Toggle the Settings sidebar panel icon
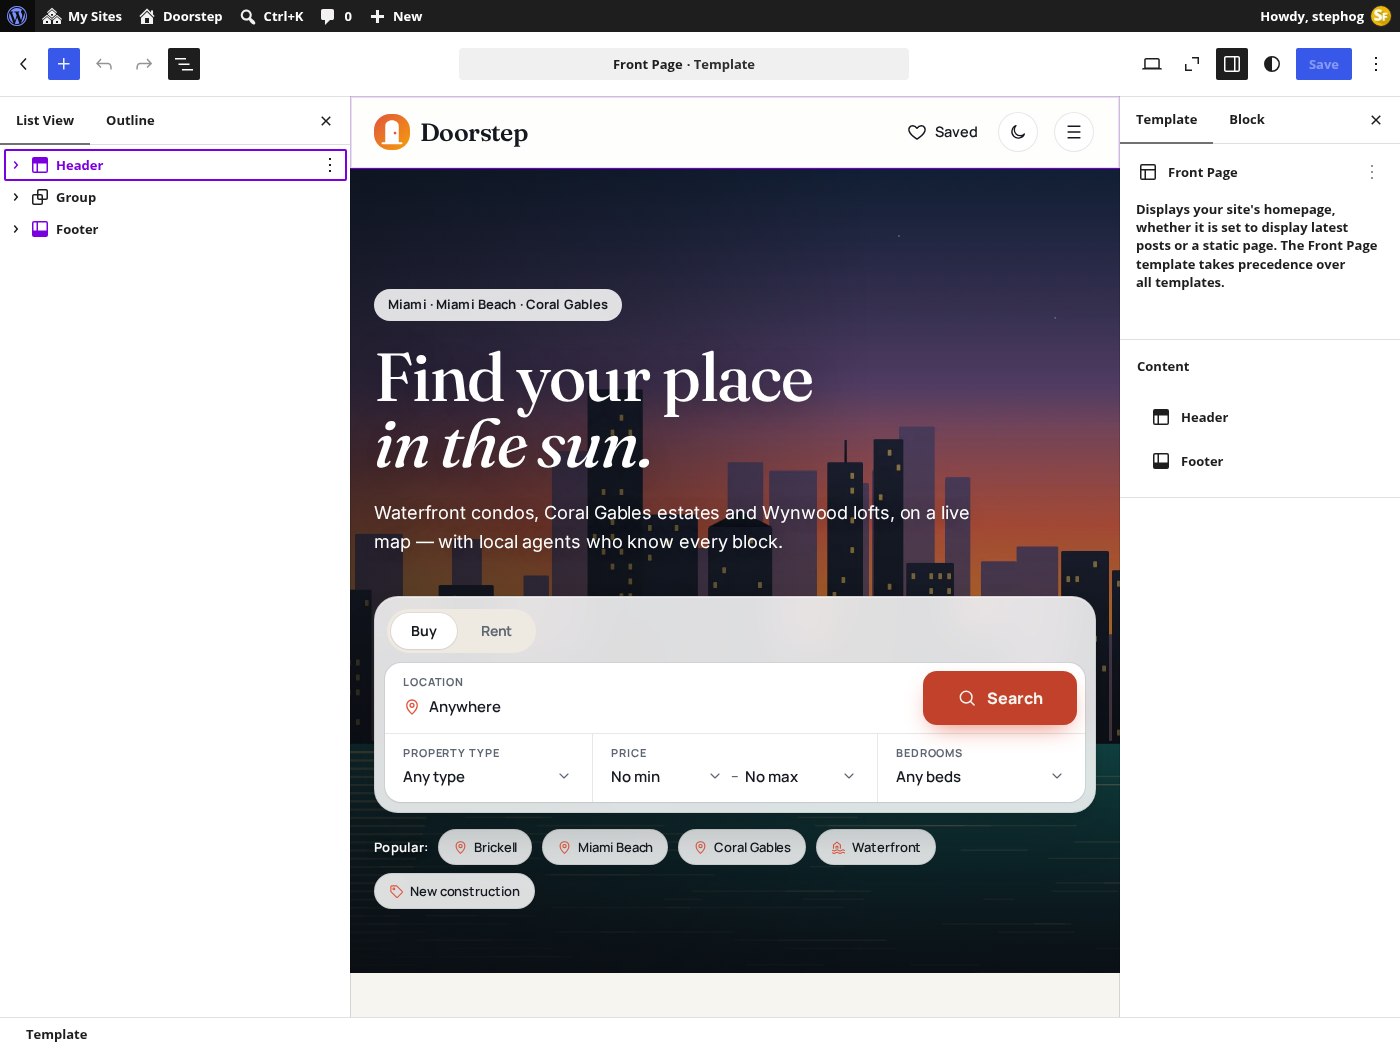 click(1232, 64)
